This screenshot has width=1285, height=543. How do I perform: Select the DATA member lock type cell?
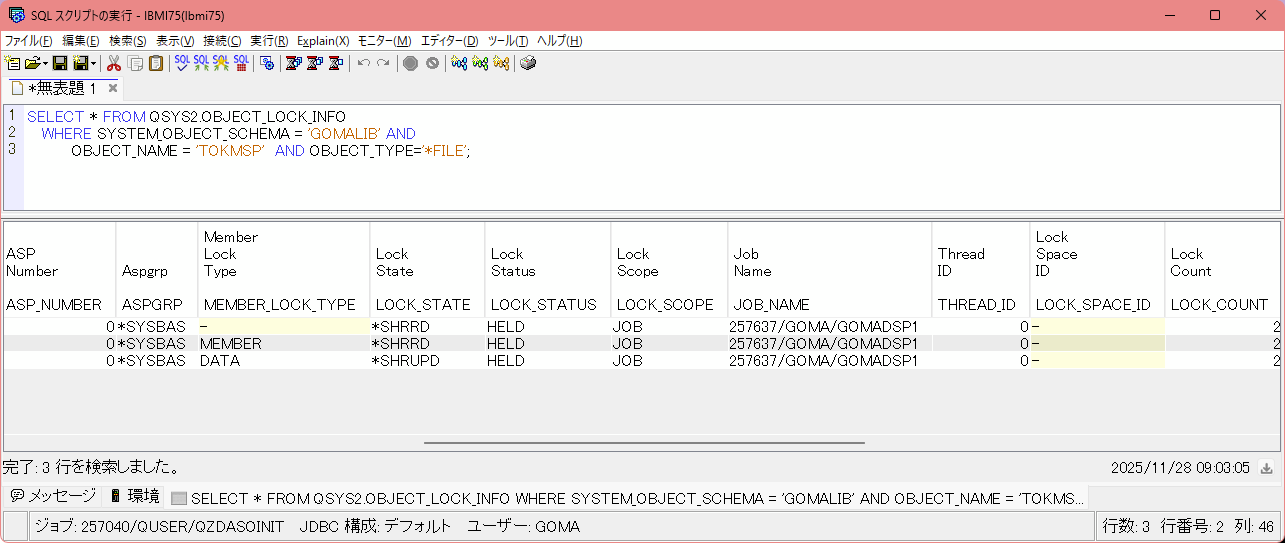(x=283, y=360)
